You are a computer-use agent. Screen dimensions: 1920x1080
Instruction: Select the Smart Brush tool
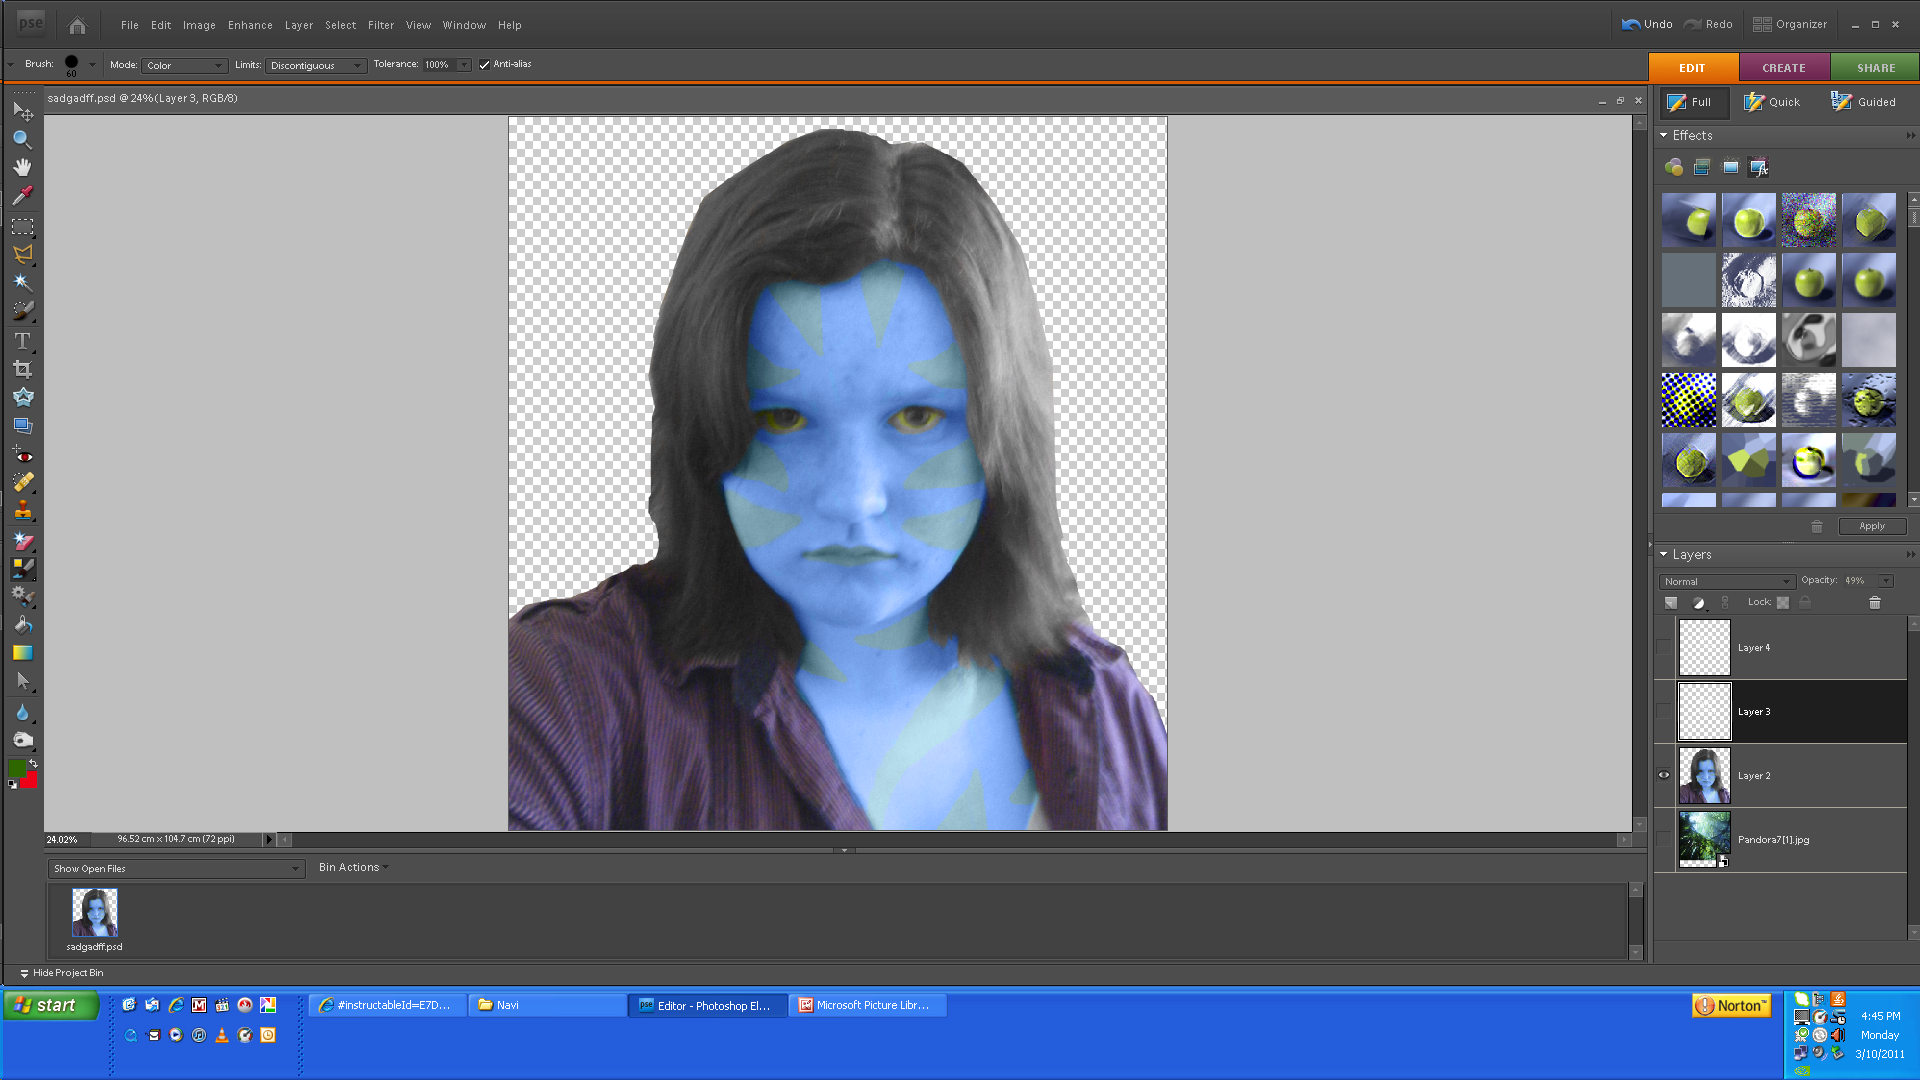[x=23, y=596]
